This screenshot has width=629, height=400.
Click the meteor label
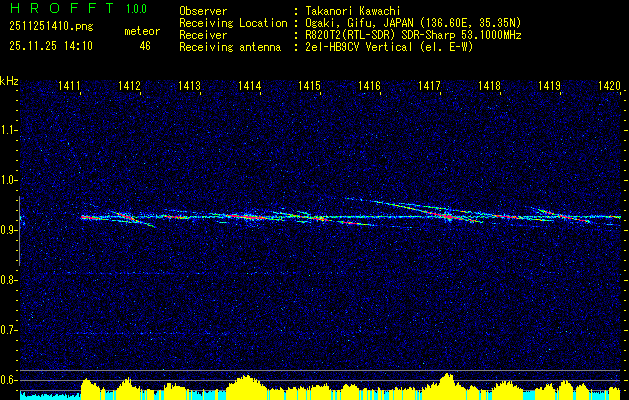coord(142,31)
